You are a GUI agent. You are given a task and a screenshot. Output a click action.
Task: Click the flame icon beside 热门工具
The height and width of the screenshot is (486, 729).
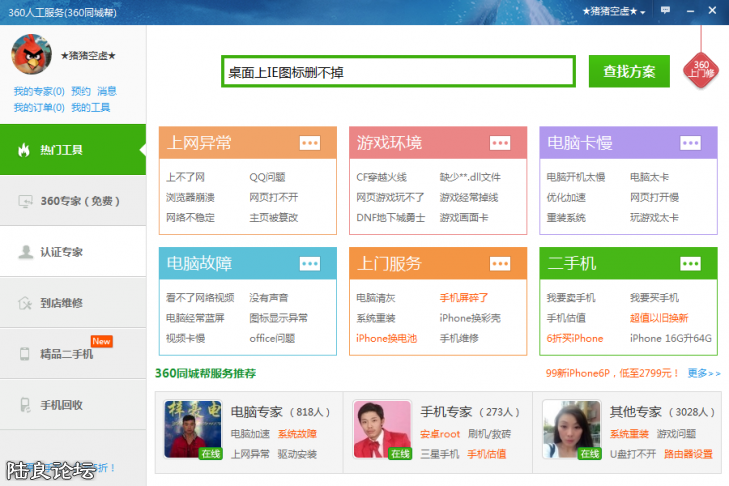point(24,150)
